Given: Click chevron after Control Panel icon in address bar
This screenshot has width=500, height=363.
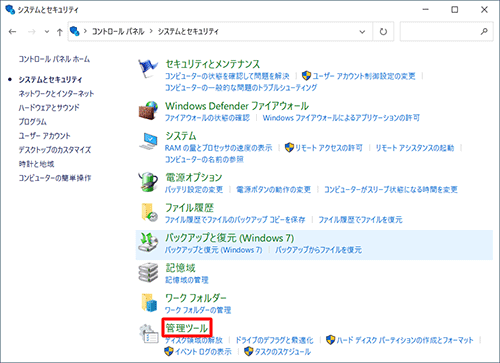Looking at the screenshot, I should (85, 31).
